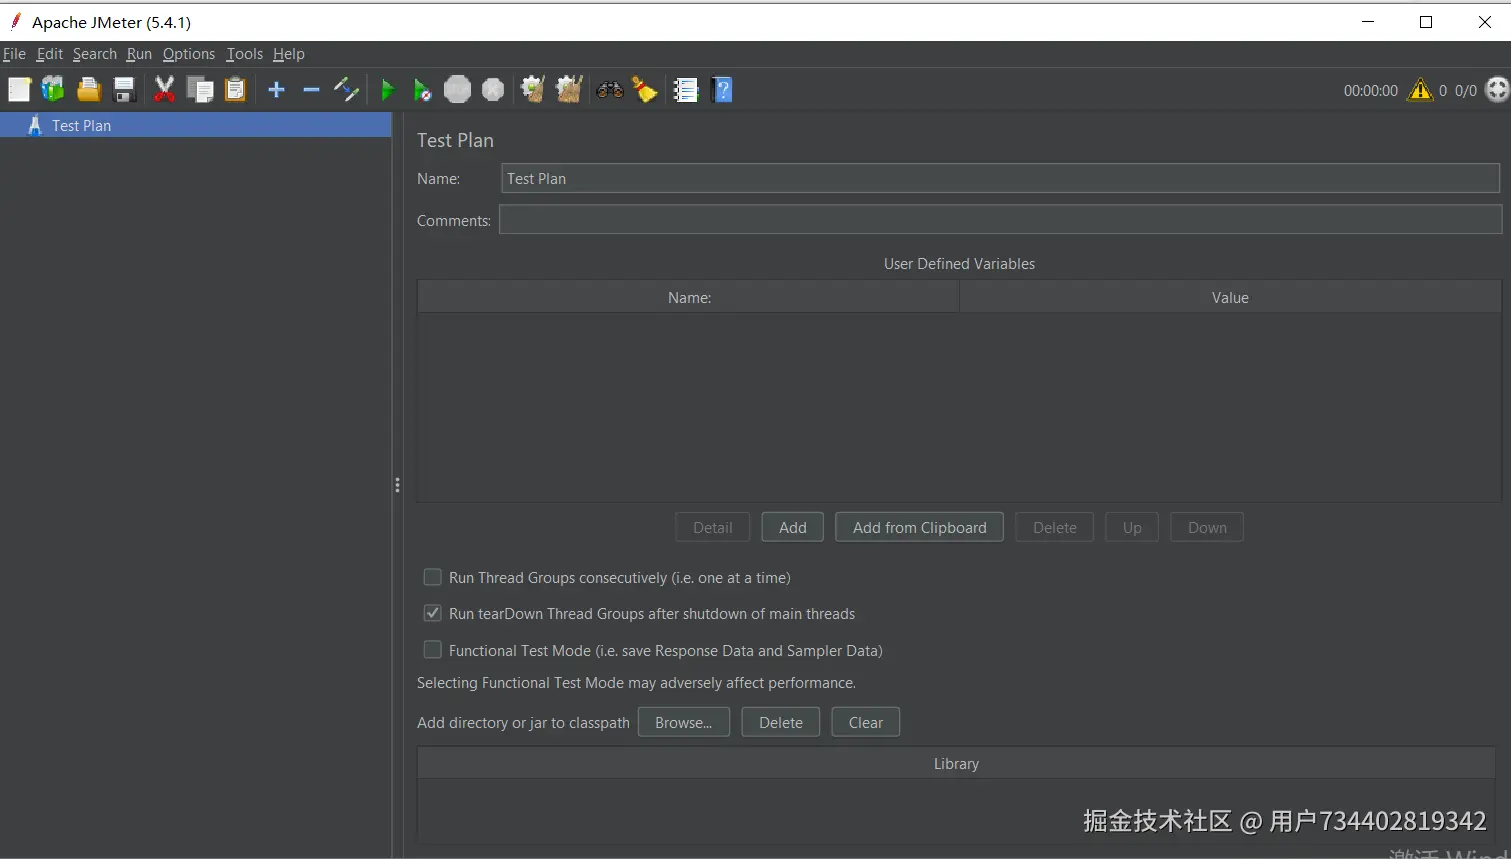Click the Help question mark icon
Image resolution: width=1511 pixels, height=859 pixels.
(x=722, y=90)
